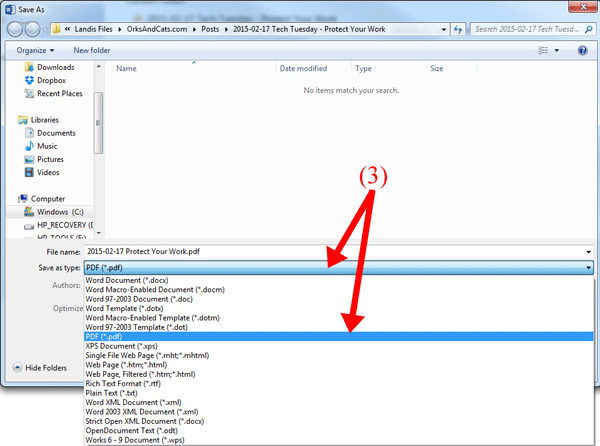Select Works 6 - 9 Document (*.wps)
The image size is (600, 446).
339,440
